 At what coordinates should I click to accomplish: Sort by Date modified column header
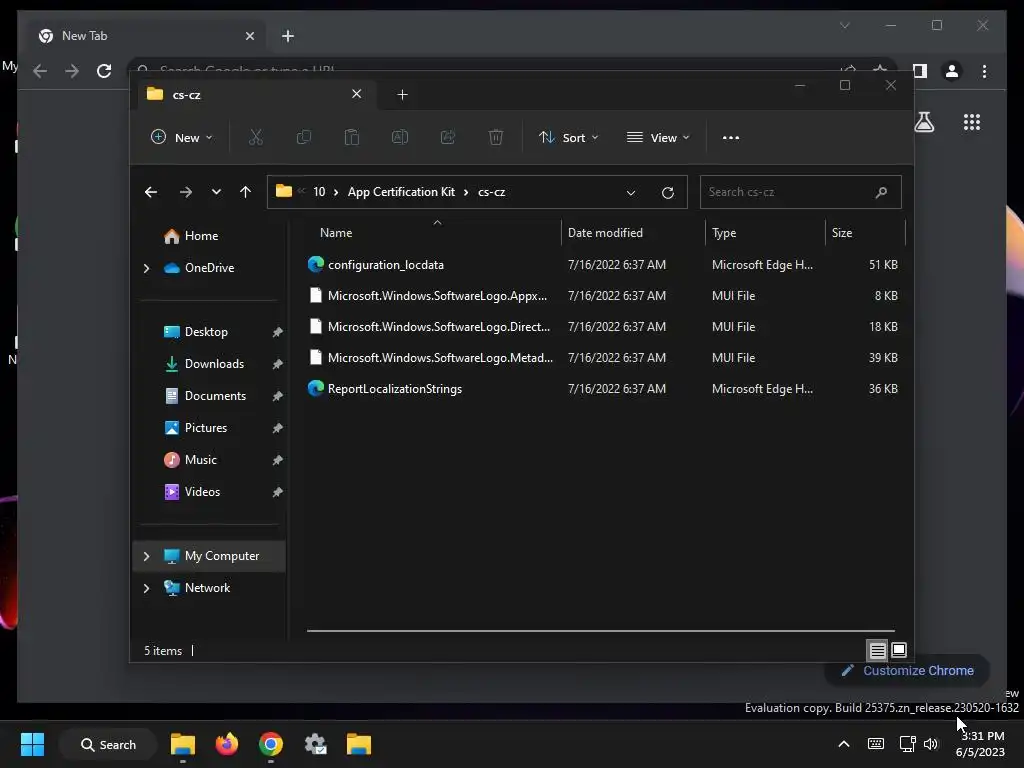tap(633, 233)
